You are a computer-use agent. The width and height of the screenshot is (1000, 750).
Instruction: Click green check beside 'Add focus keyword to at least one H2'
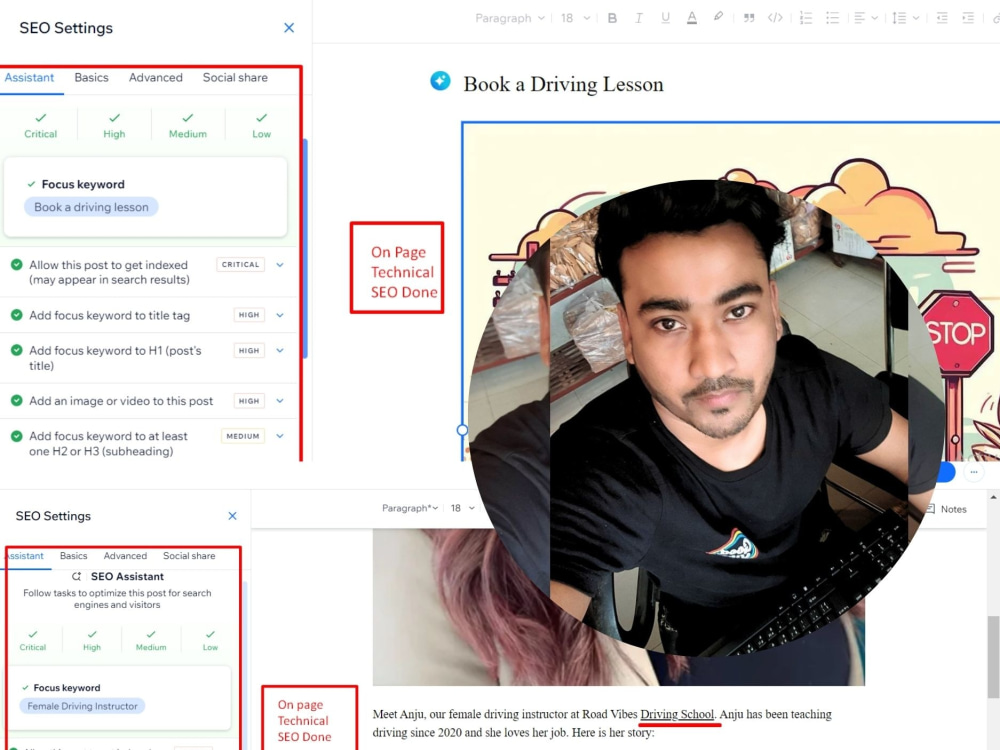(17, 436)
